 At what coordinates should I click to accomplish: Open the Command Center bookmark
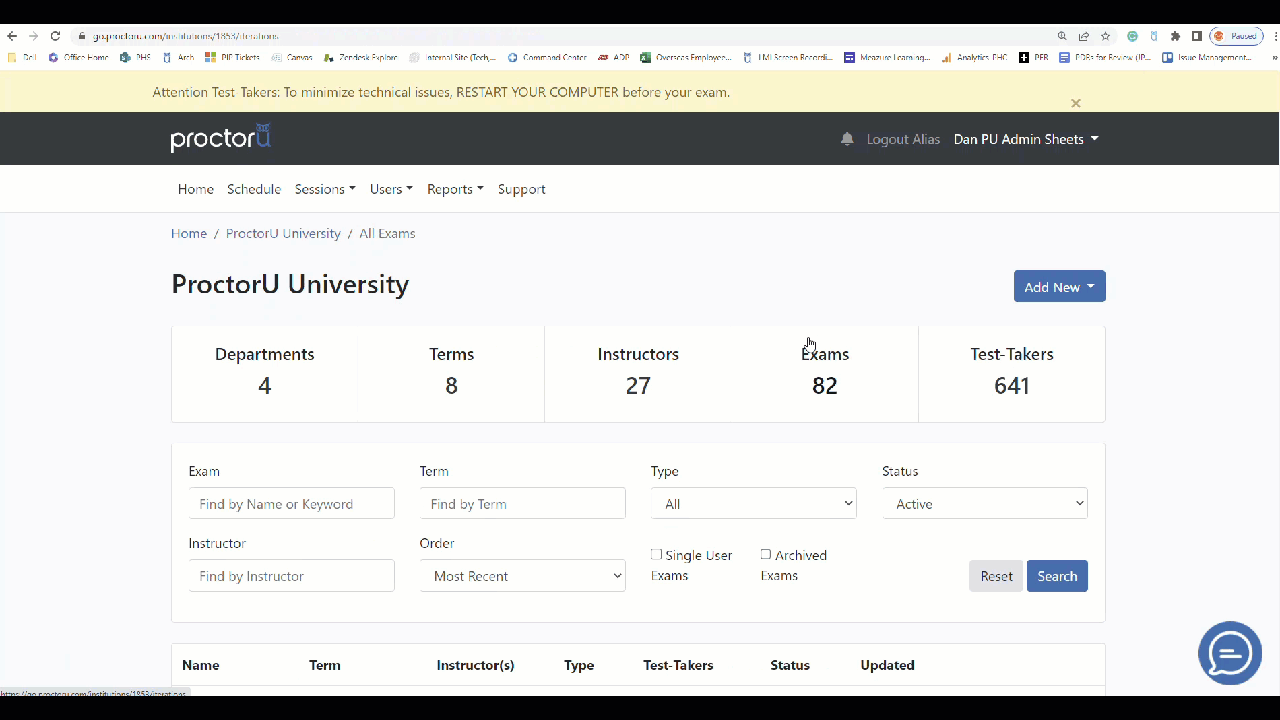point(547,58)
